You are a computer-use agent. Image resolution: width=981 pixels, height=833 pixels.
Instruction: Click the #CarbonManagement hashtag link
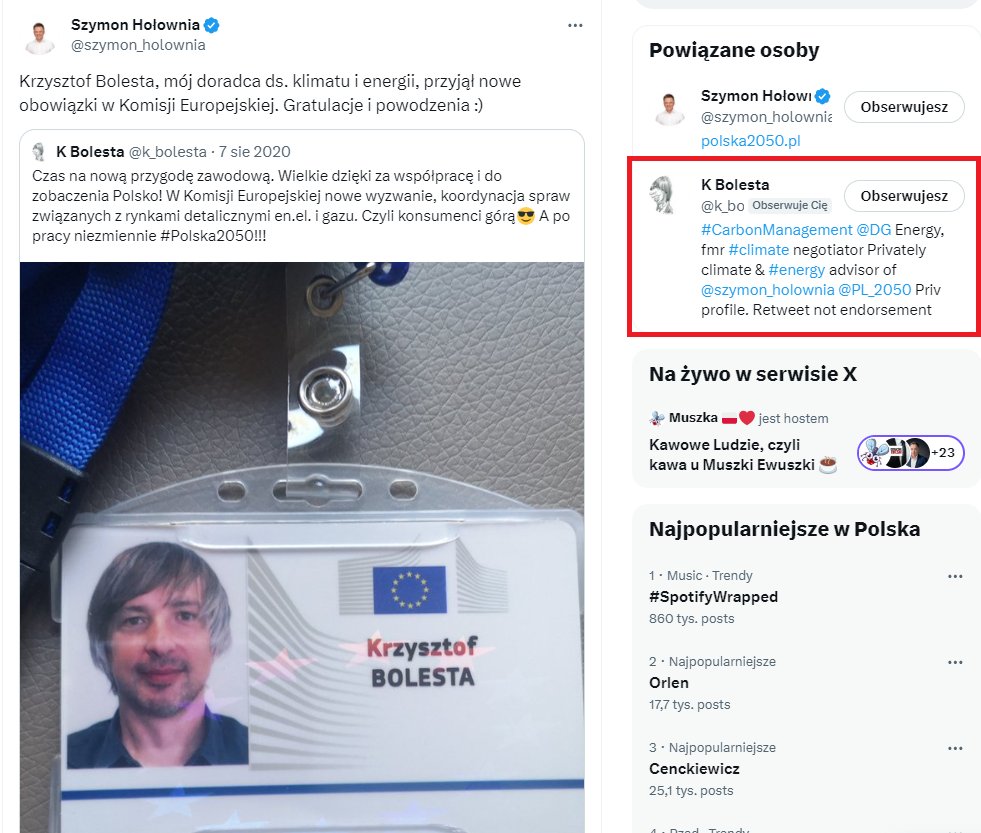tap(776, 230)
